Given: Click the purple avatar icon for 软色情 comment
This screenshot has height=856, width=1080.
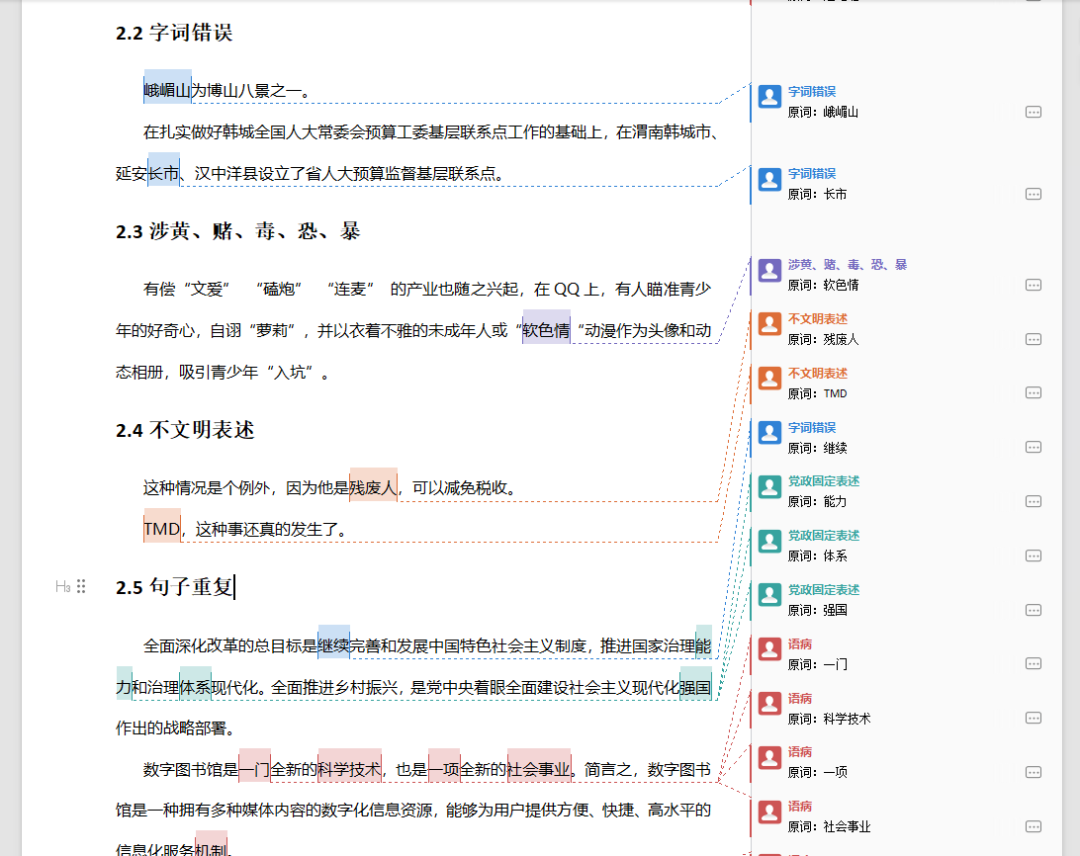Looking at the screenshot, I should [769, 271].
